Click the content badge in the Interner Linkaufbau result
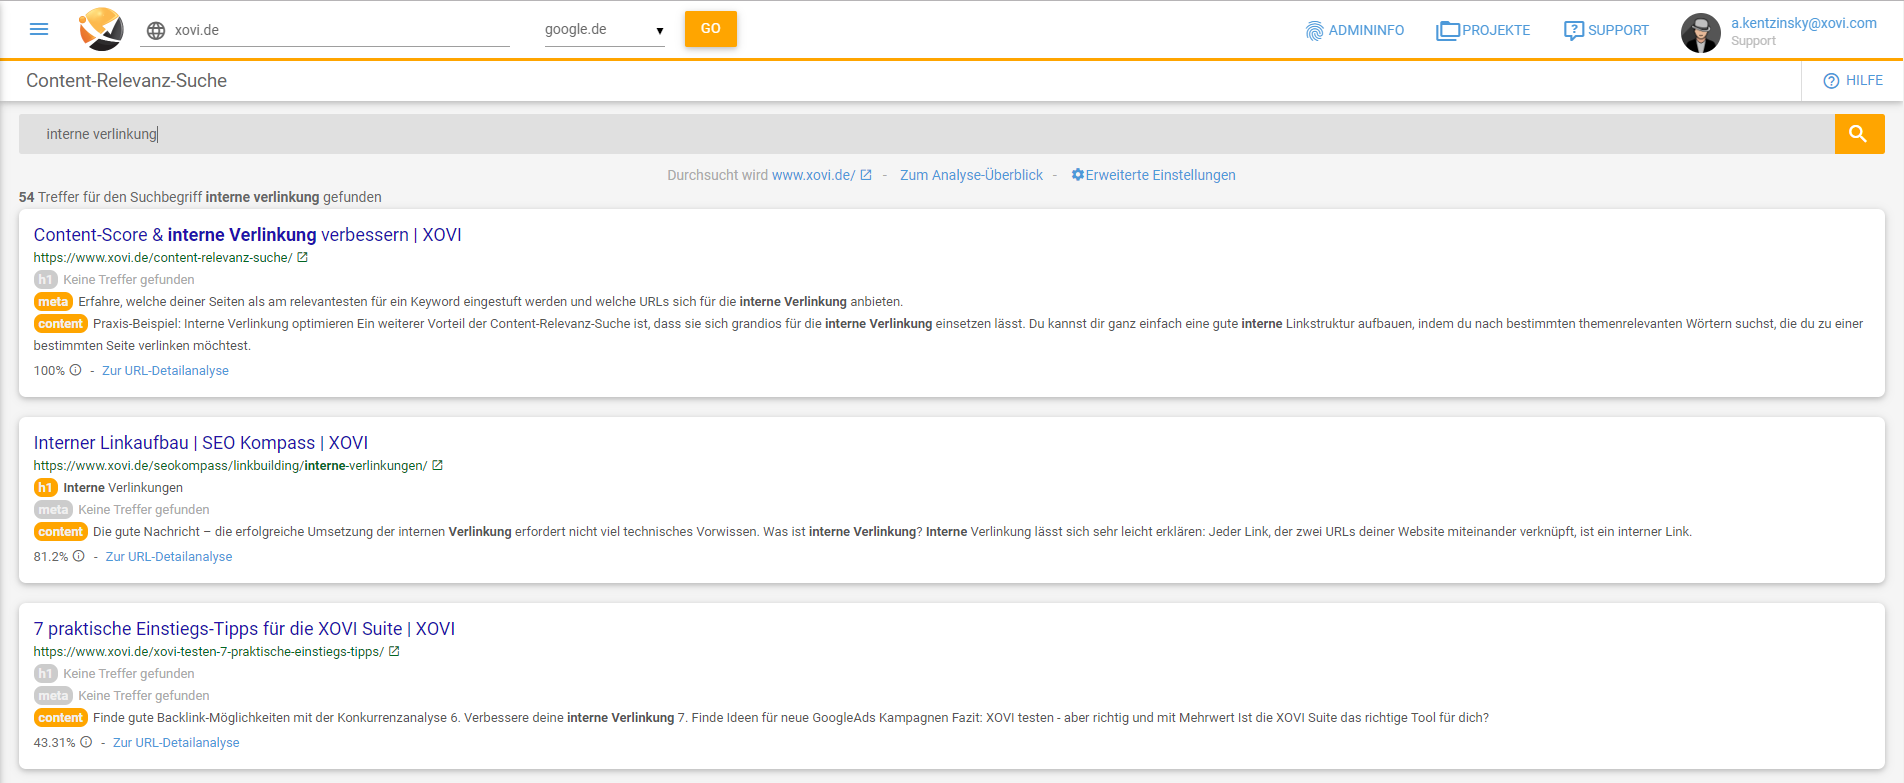The height and width of the screenshot is (783, 1904). (x=61, y=532)
